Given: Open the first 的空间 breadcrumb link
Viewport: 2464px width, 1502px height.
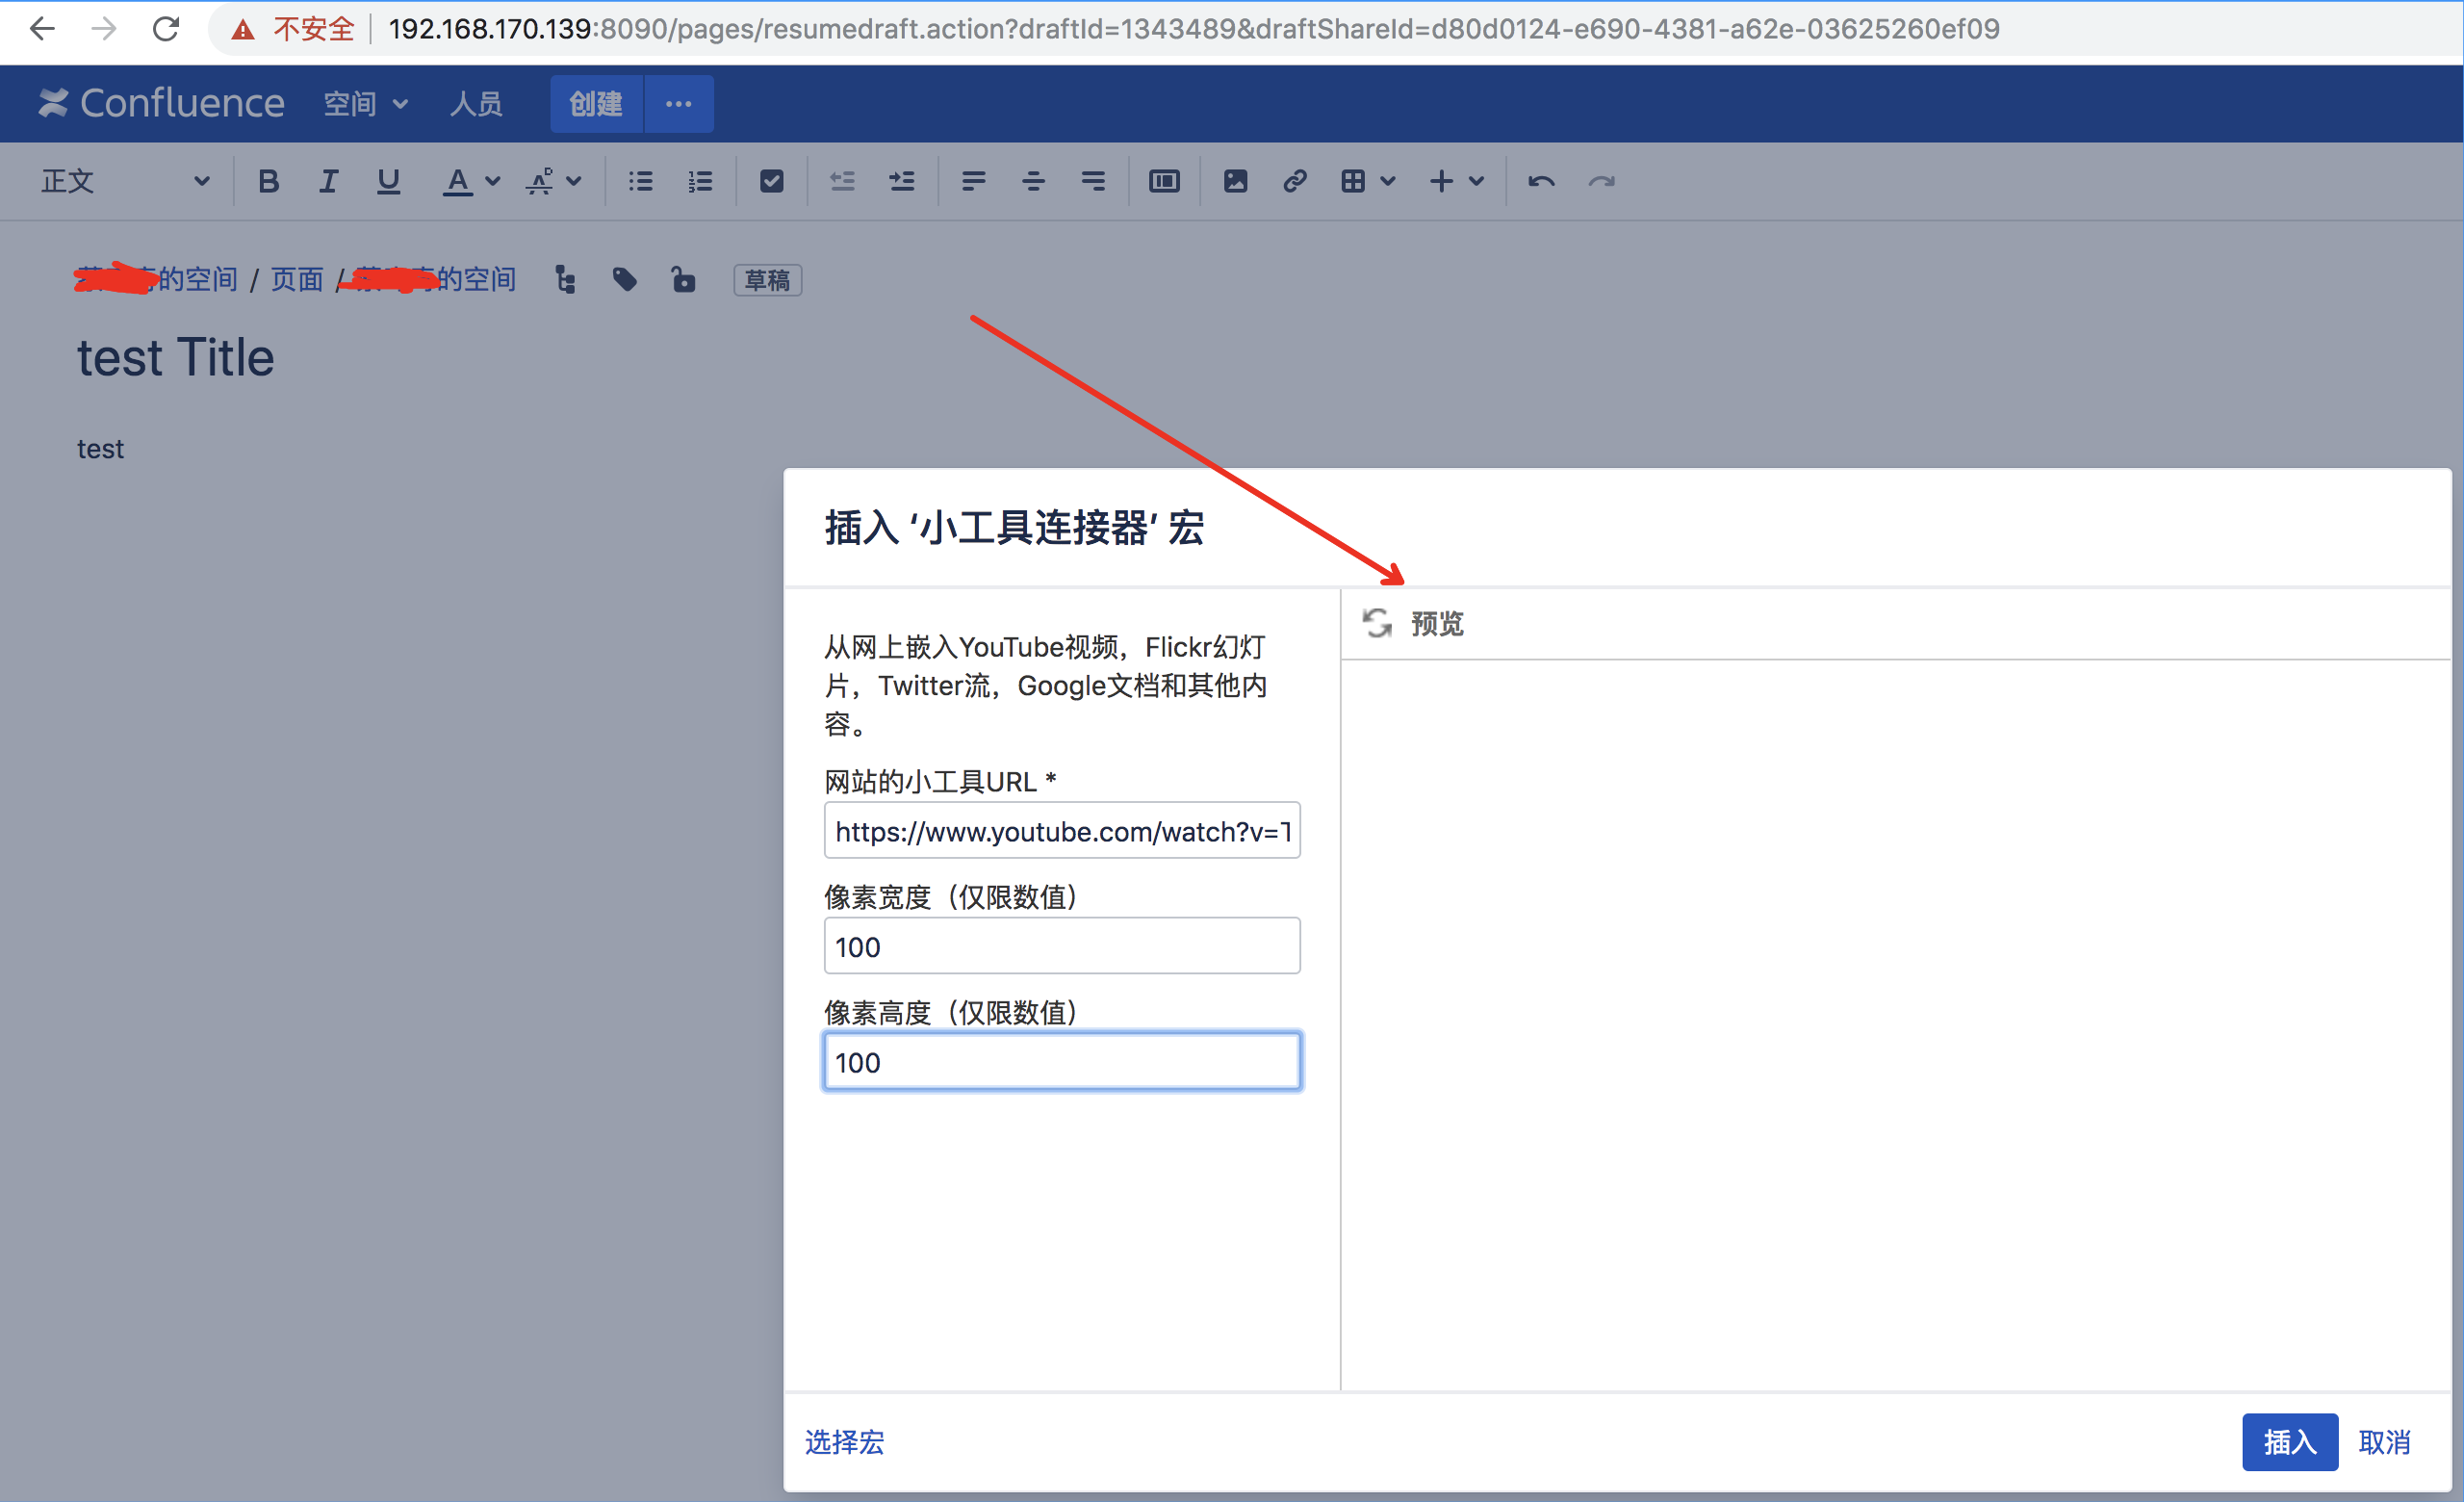Looking at the screenshot, I should pos(157,279).
